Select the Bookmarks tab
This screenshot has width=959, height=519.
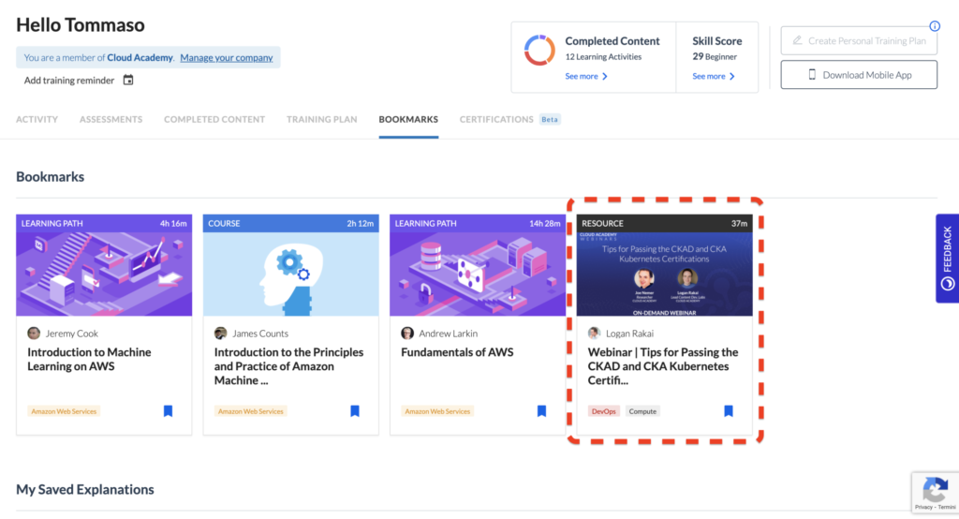tap(408, 119)
